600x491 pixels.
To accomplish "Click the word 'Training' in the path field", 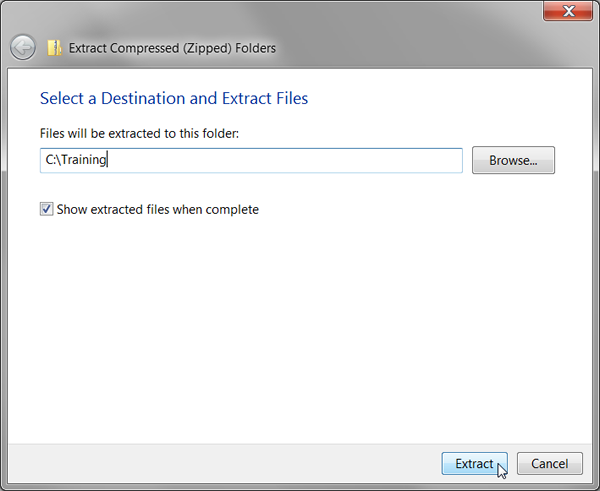I will (x=83, y=160).
